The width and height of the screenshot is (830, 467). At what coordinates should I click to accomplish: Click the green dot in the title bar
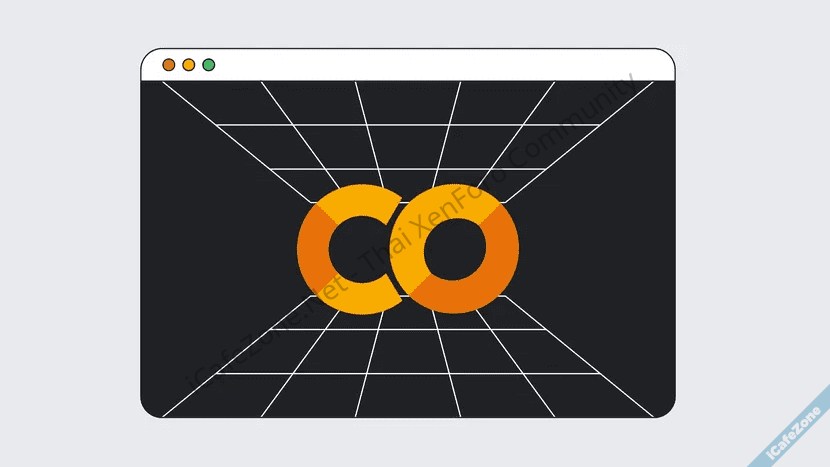click(209, 65)
